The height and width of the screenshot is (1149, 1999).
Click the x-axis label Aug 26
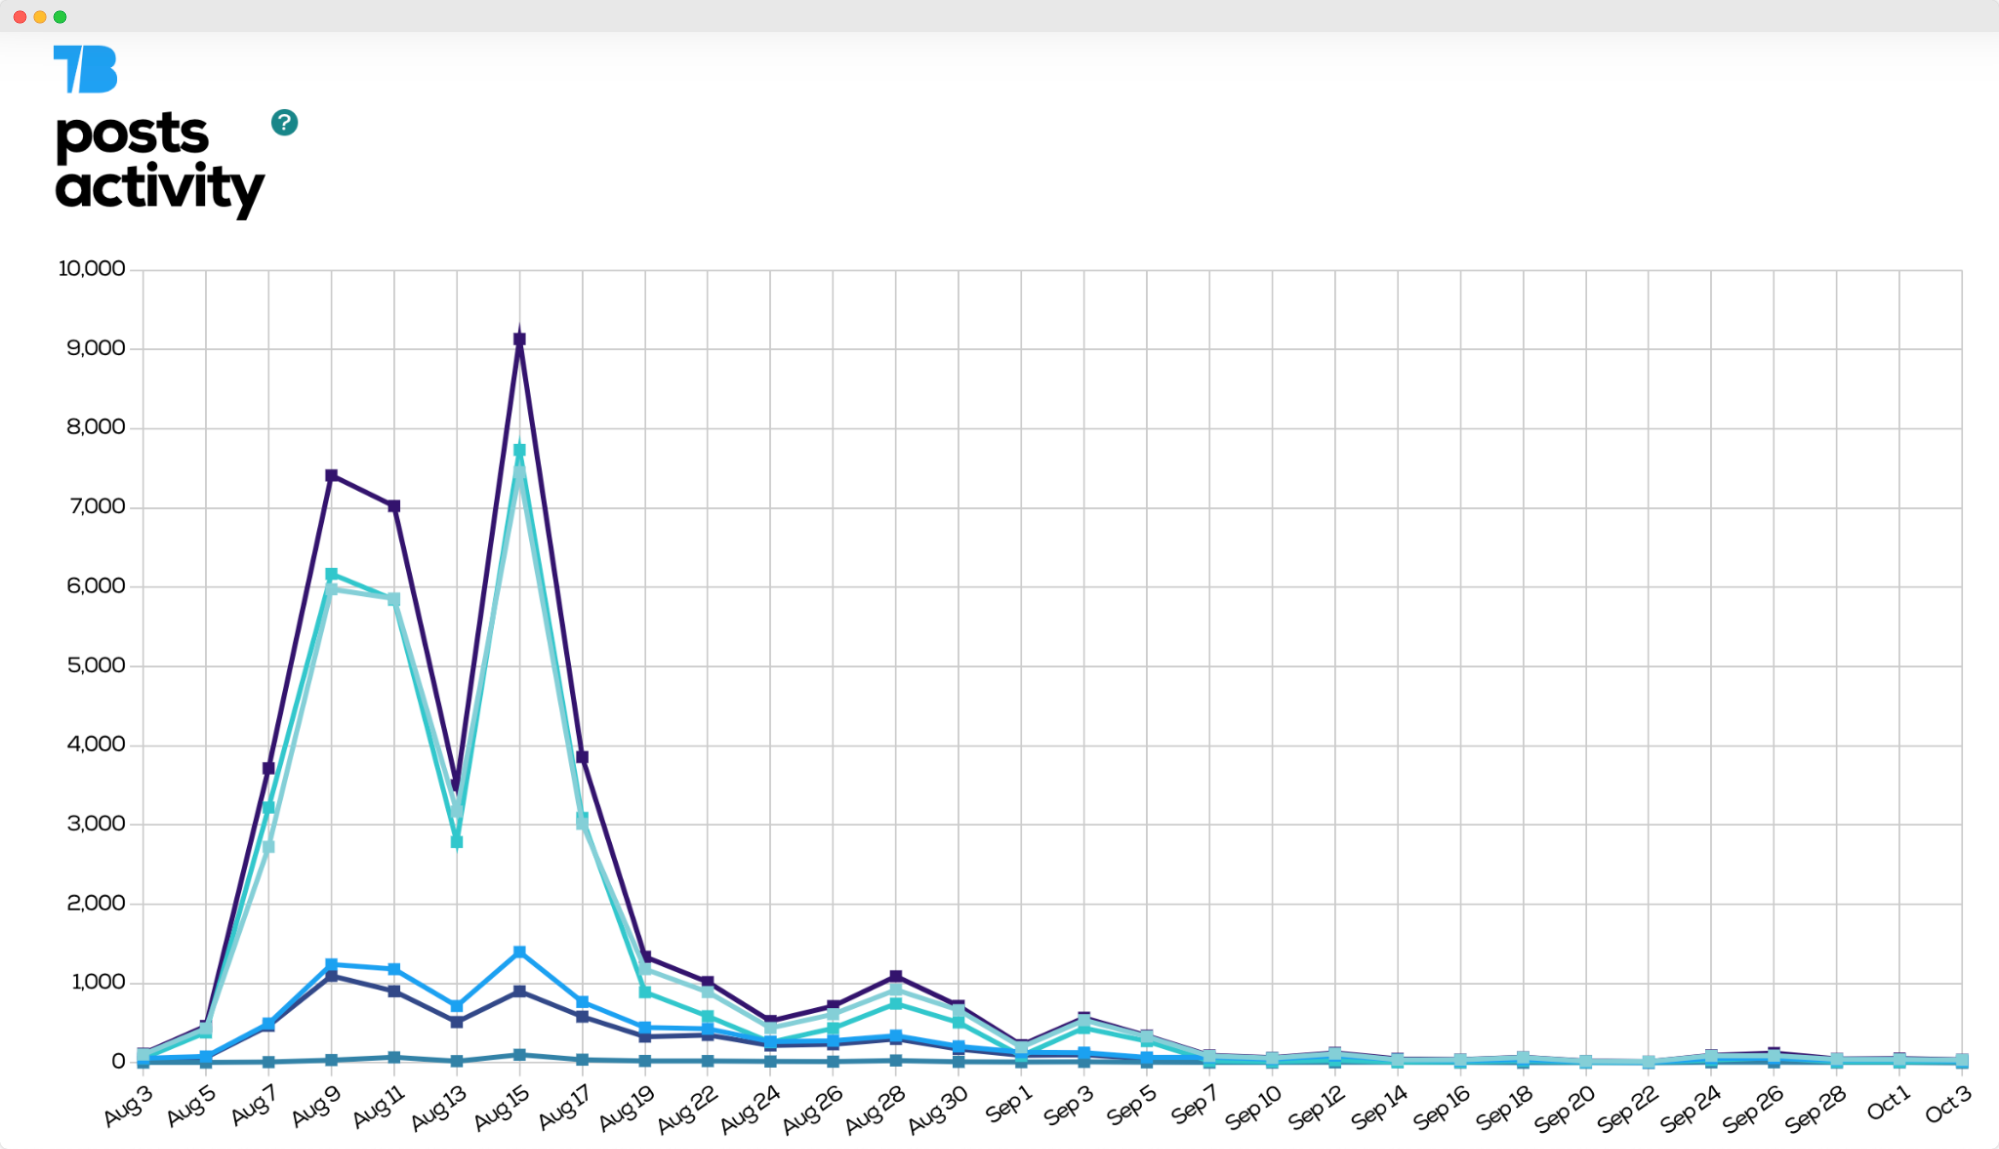[814, 1109]
